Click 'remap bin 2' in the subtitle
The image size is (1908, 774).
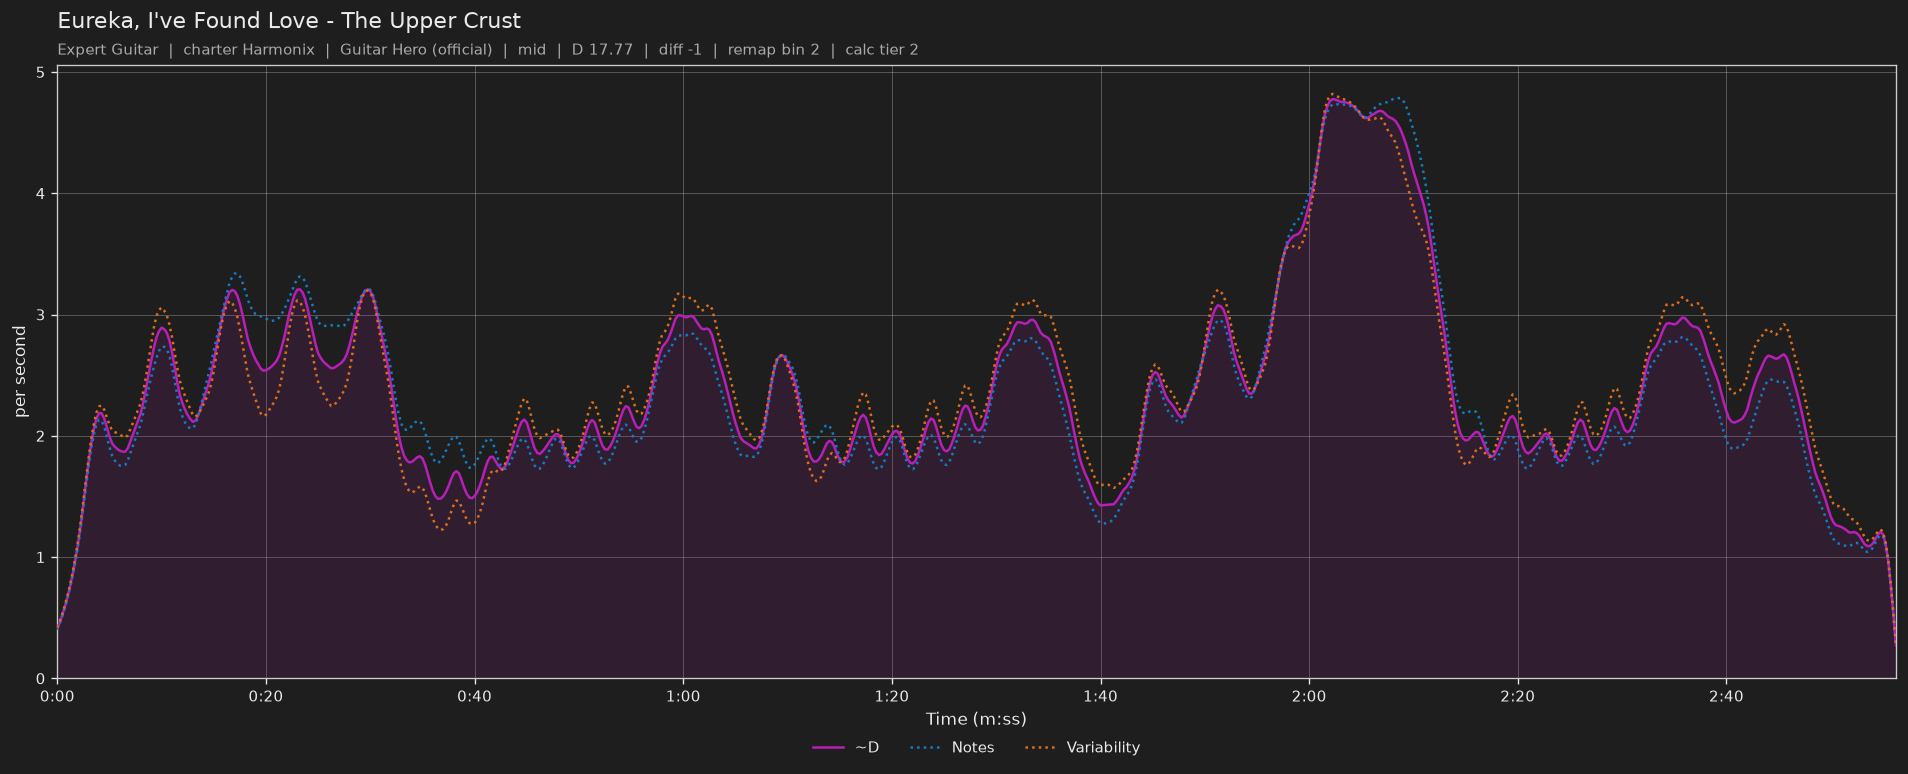pos(773,50)
